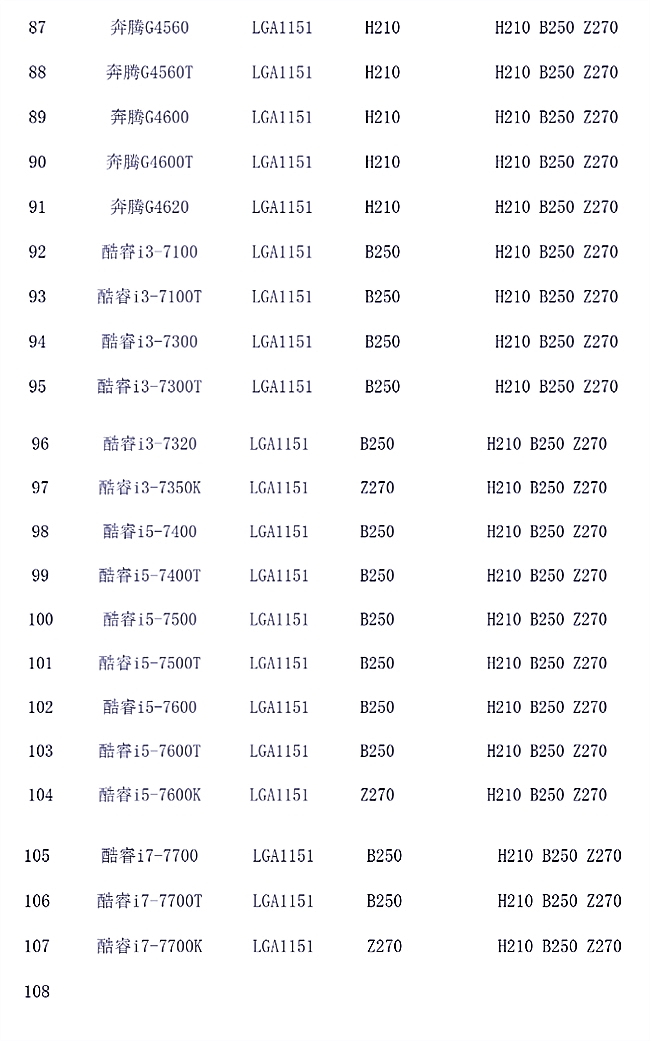The width and height of the screenshot is (650, 1041).
Task: Click the LGA1151 socket in row 106
Action: coord(283,901)
